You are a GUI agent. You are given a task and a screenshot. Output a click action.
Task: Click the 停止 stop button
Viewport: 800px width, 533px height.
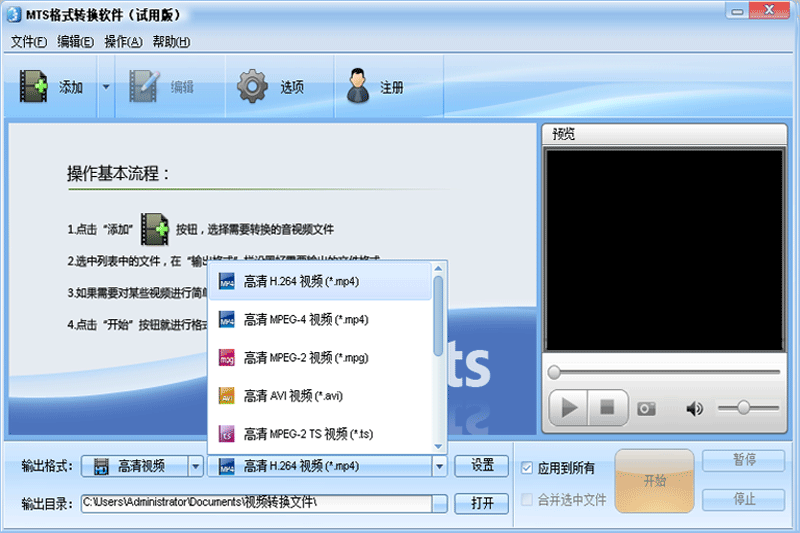pyautogui.click(x=743, y=499)
